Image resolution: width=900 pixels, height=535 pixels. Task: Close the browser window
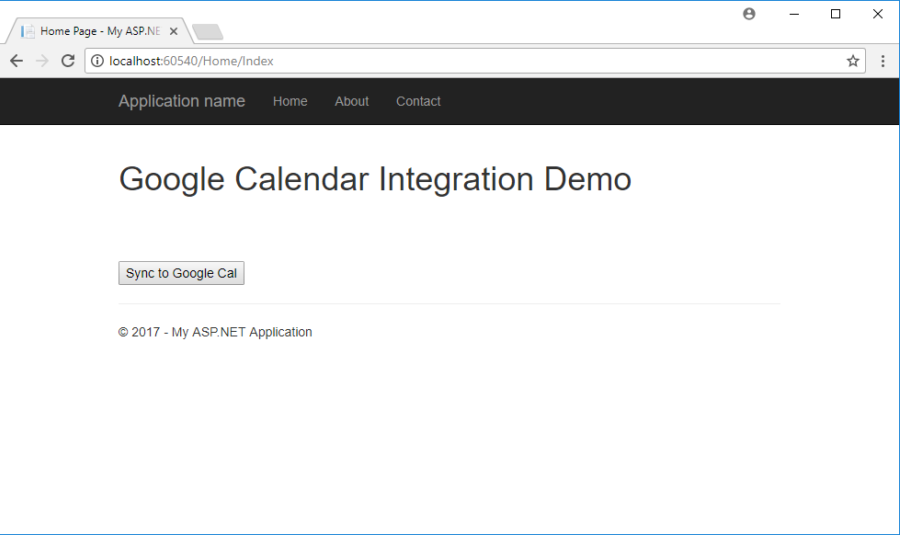pos(878,14)
